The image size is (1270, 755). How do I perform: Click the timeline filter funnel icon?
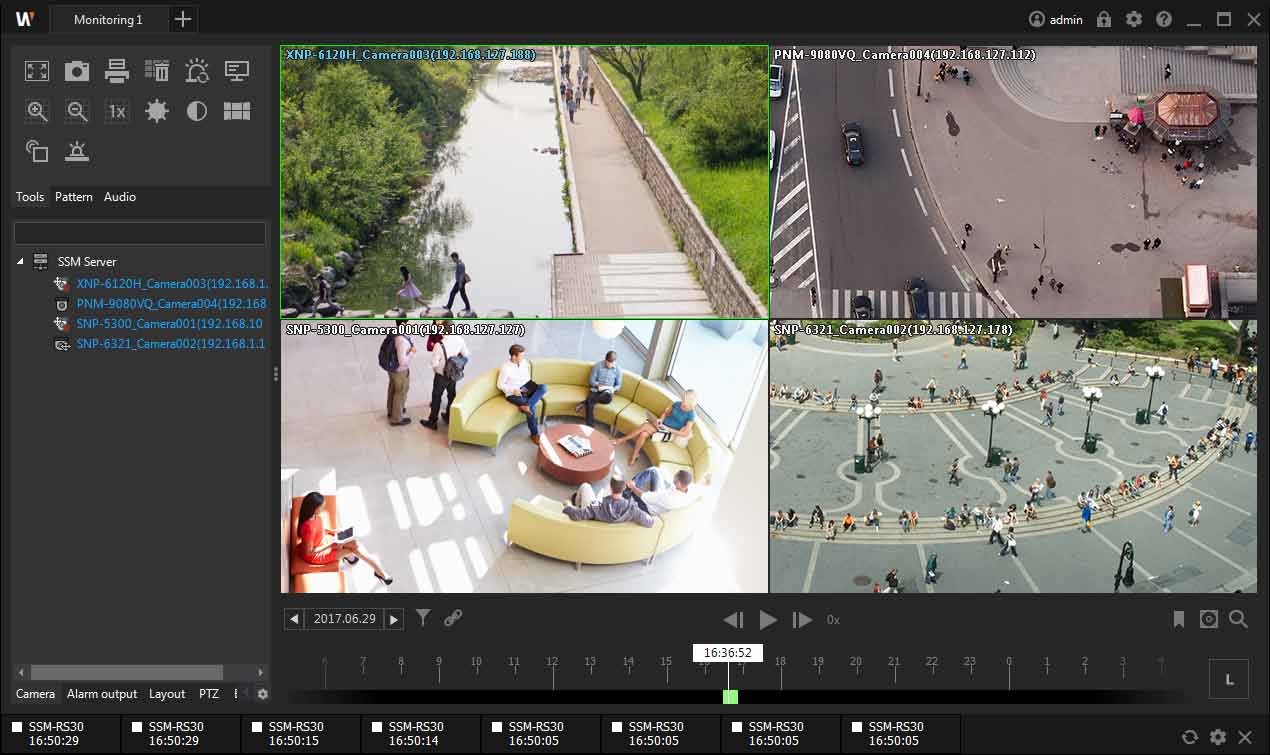click(x=423, y=619)
